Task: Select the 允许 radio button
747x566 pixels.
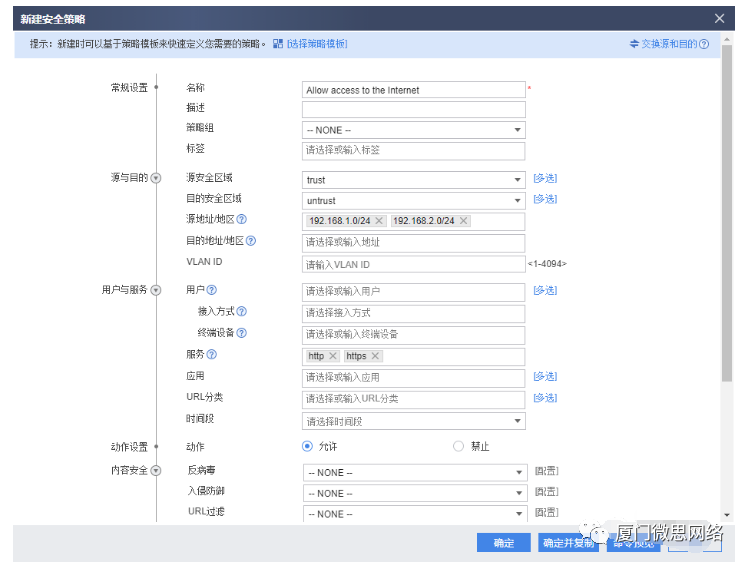Action: point(307,446)
